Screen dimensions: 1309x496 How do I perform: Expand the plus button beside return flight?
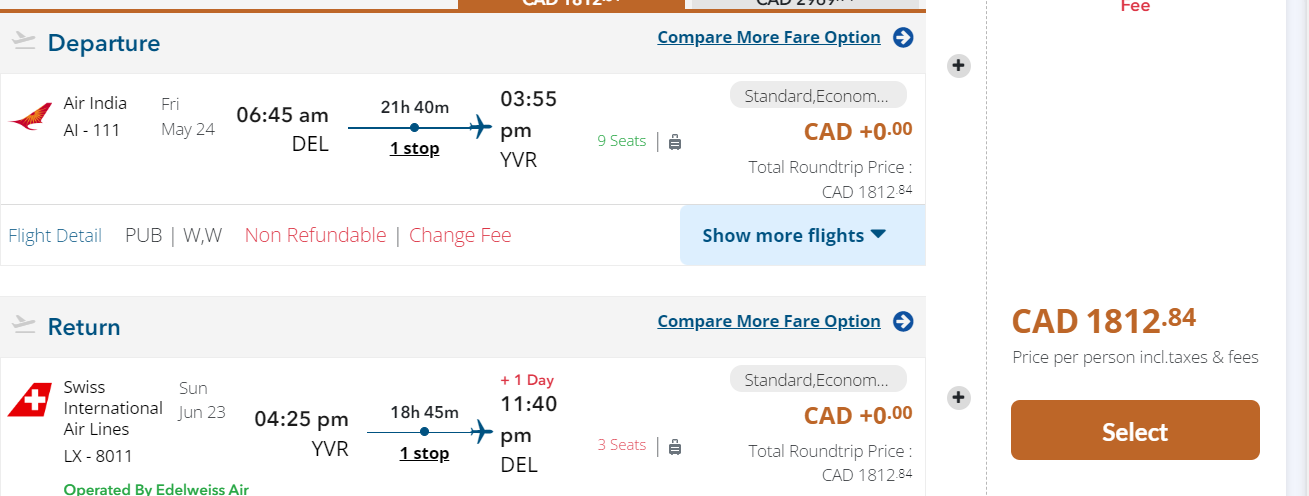958,398
